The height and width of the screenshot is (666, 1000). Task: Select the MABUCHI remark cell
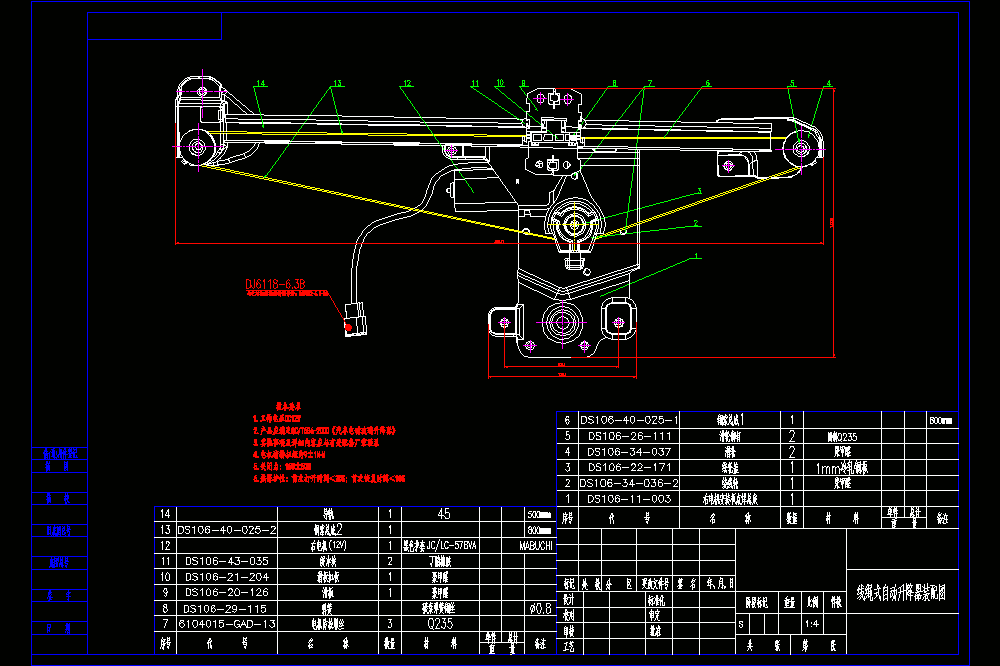coord(536,546)
